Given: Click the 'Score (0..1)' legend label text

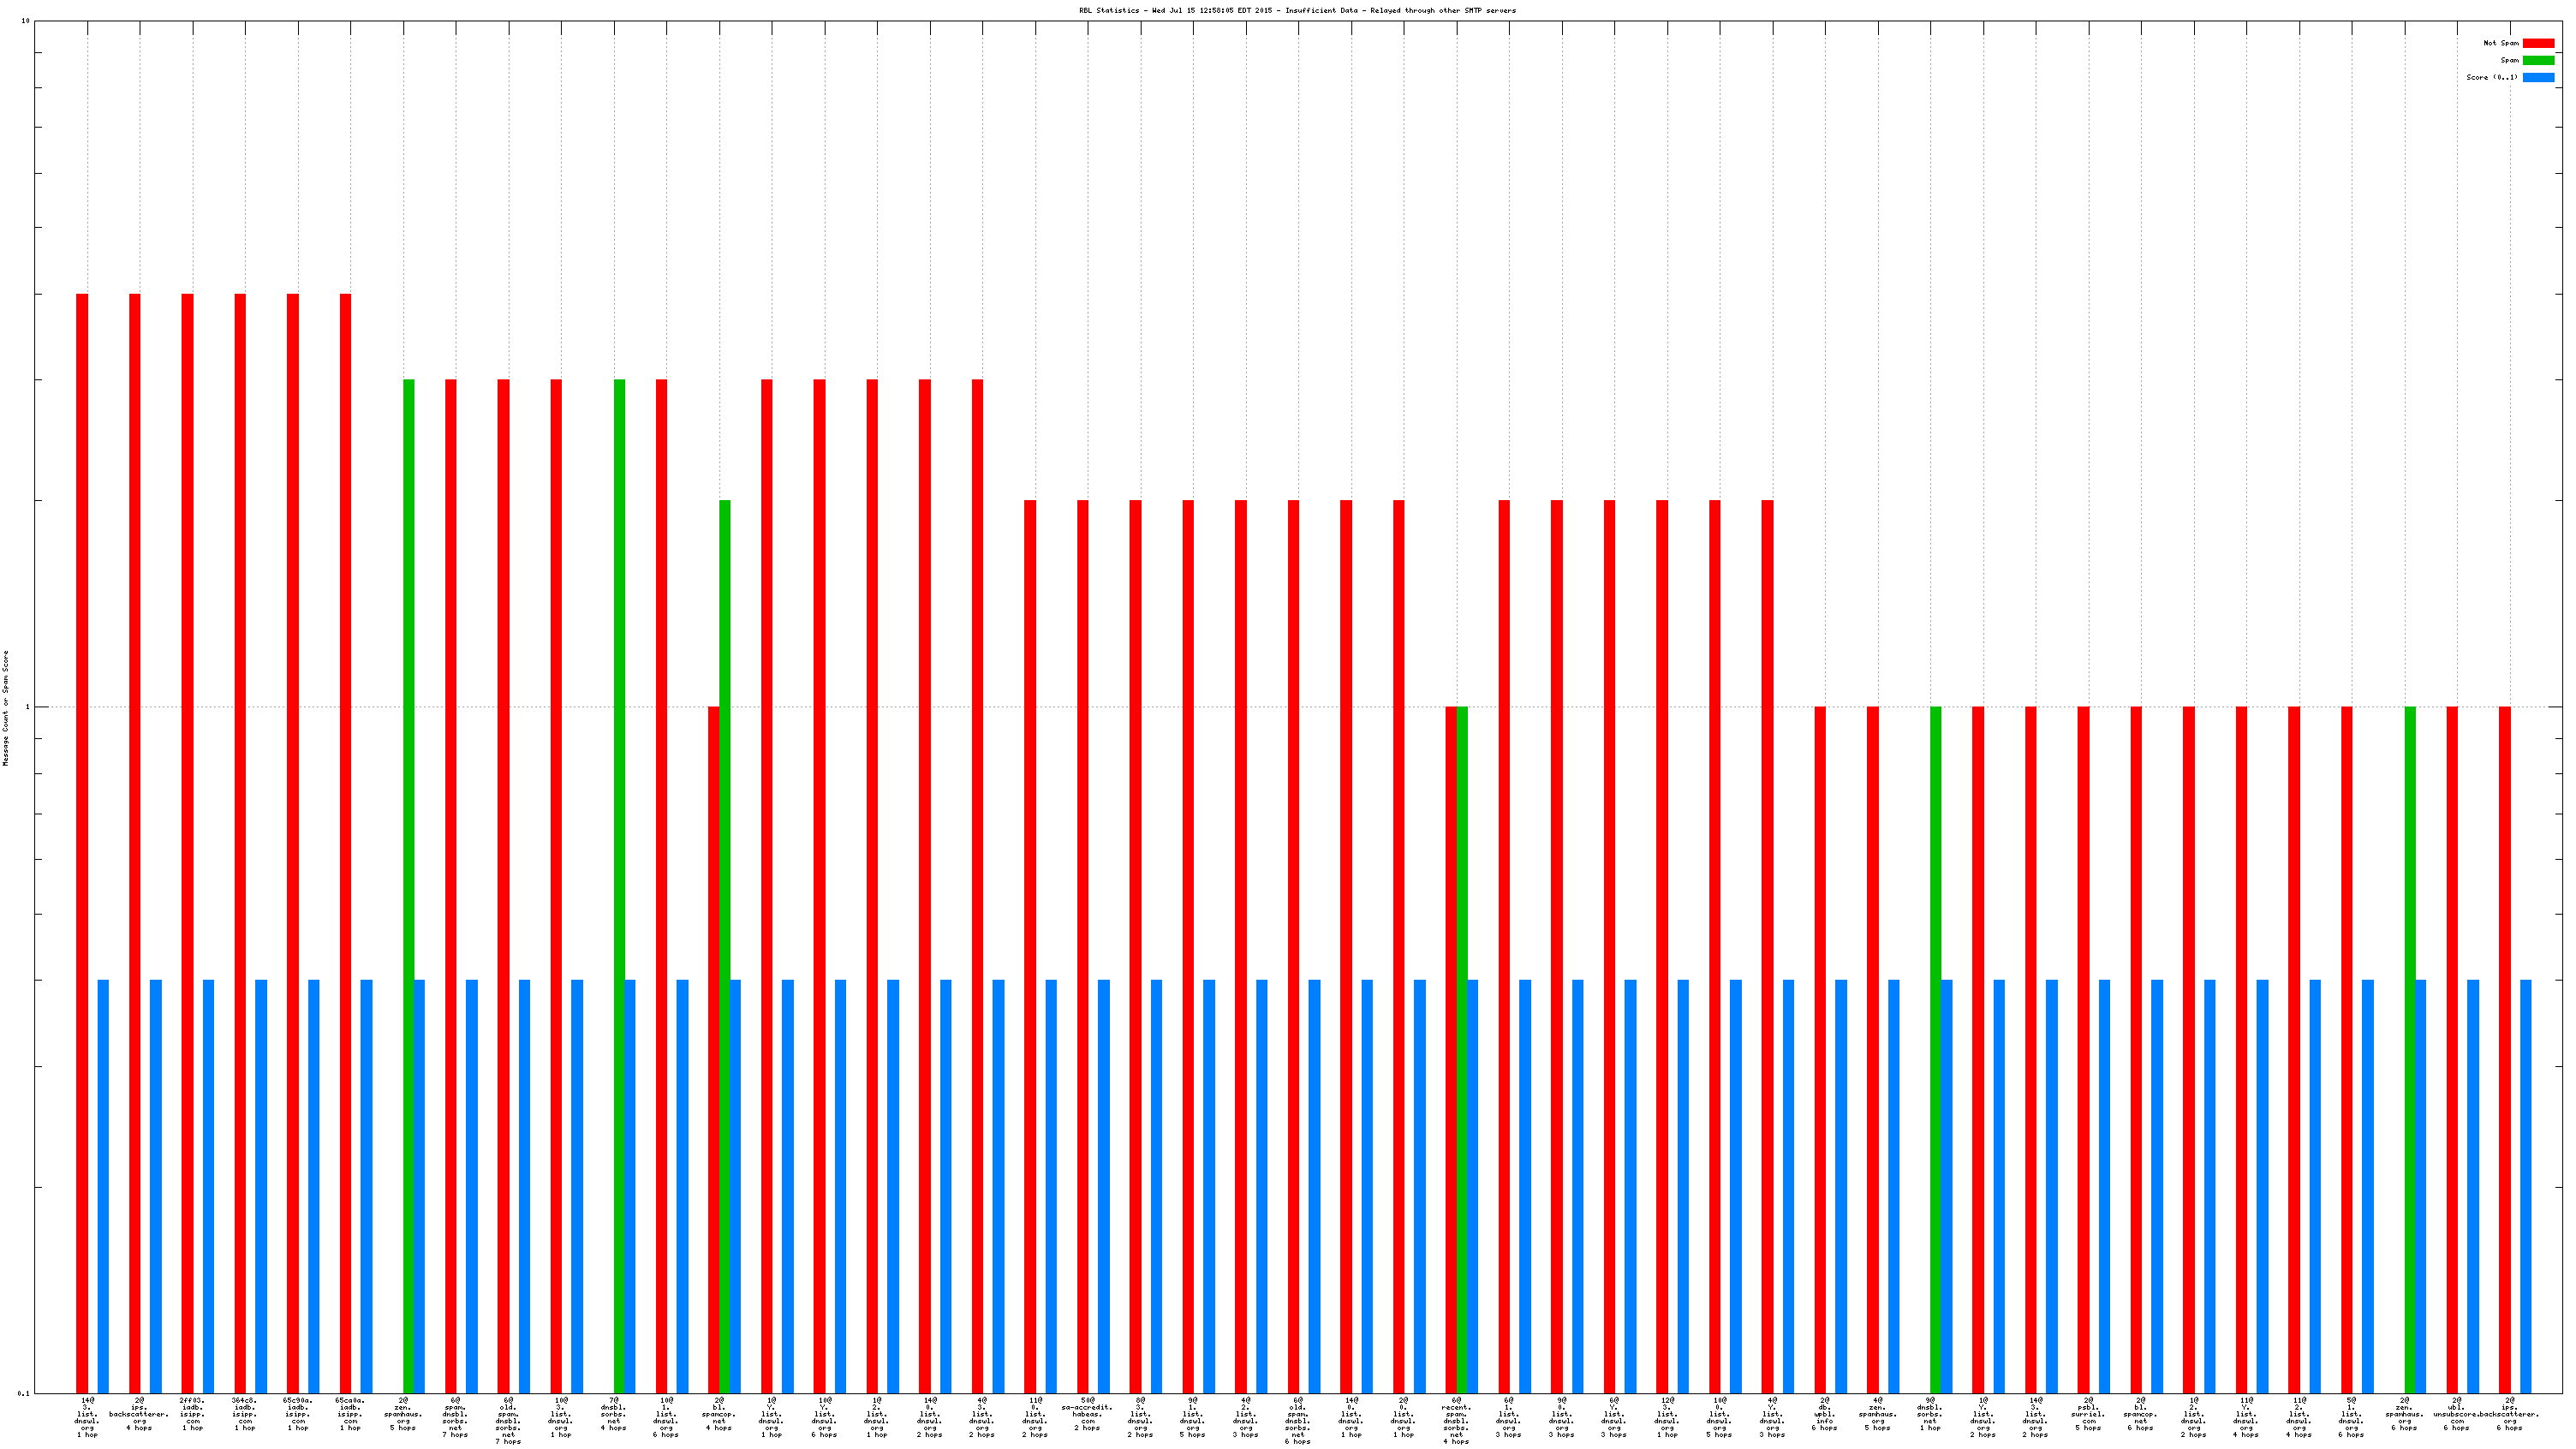Looking at the screenshot, I should click(2491, 77).
